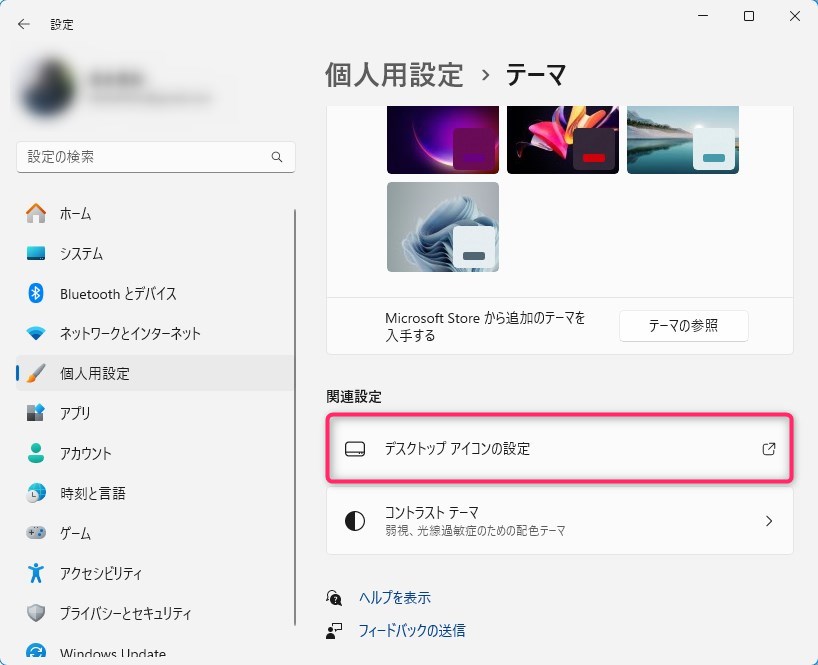Click the Apps icon next to アプリ
The image size is (818, 665).
click(36, 413)
